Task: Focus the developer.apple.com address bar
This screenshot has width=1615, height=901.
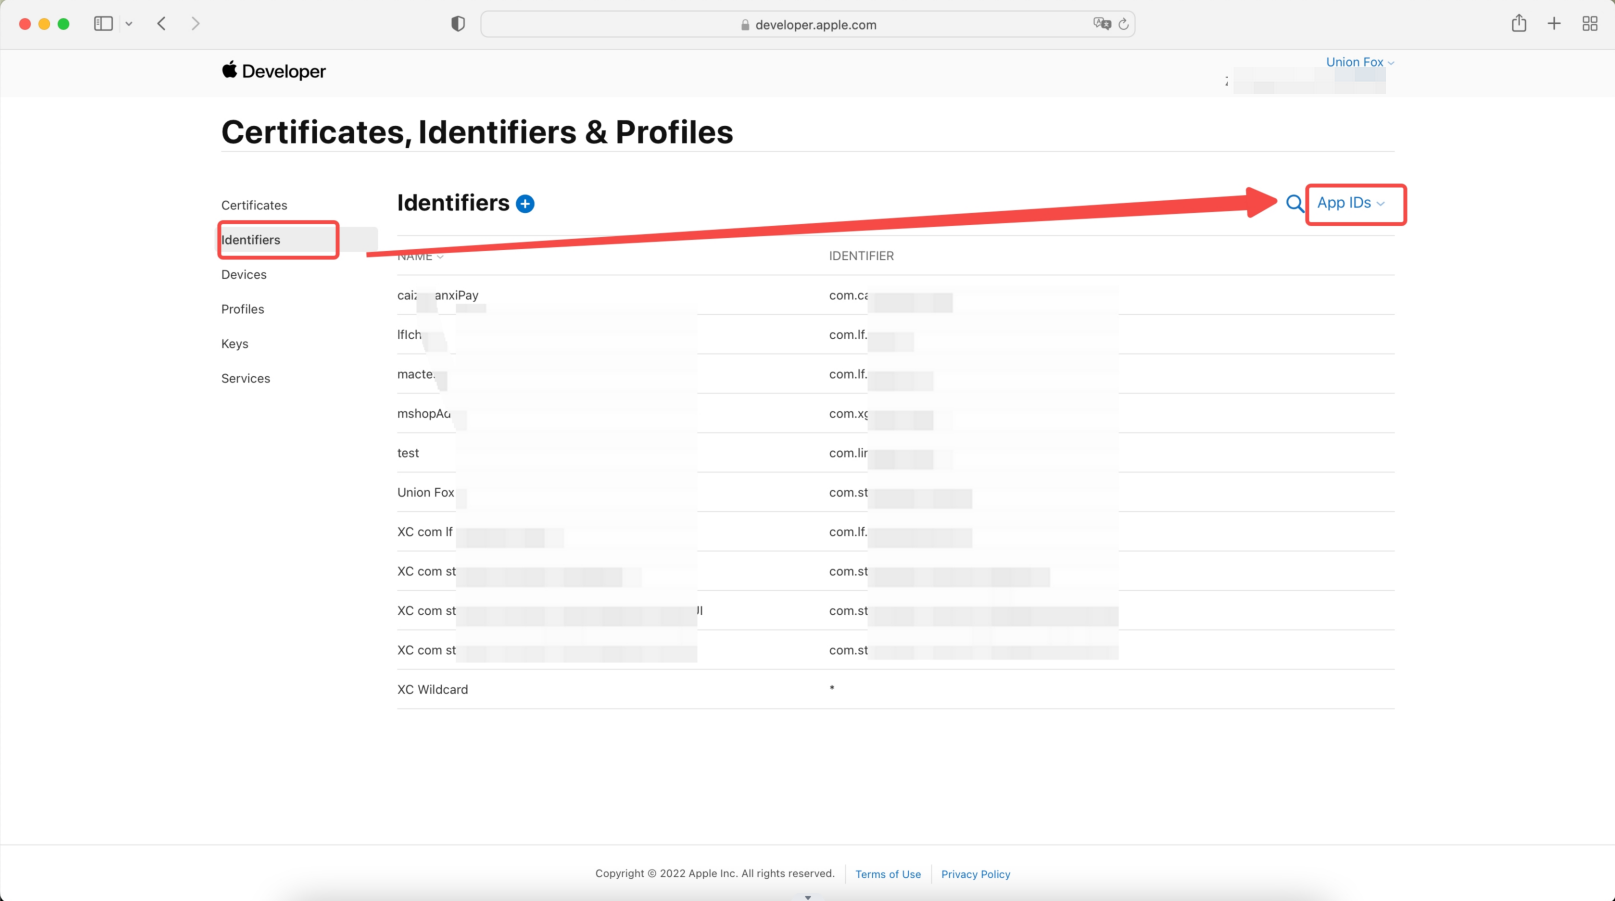Action: click(x=808, y=24)
